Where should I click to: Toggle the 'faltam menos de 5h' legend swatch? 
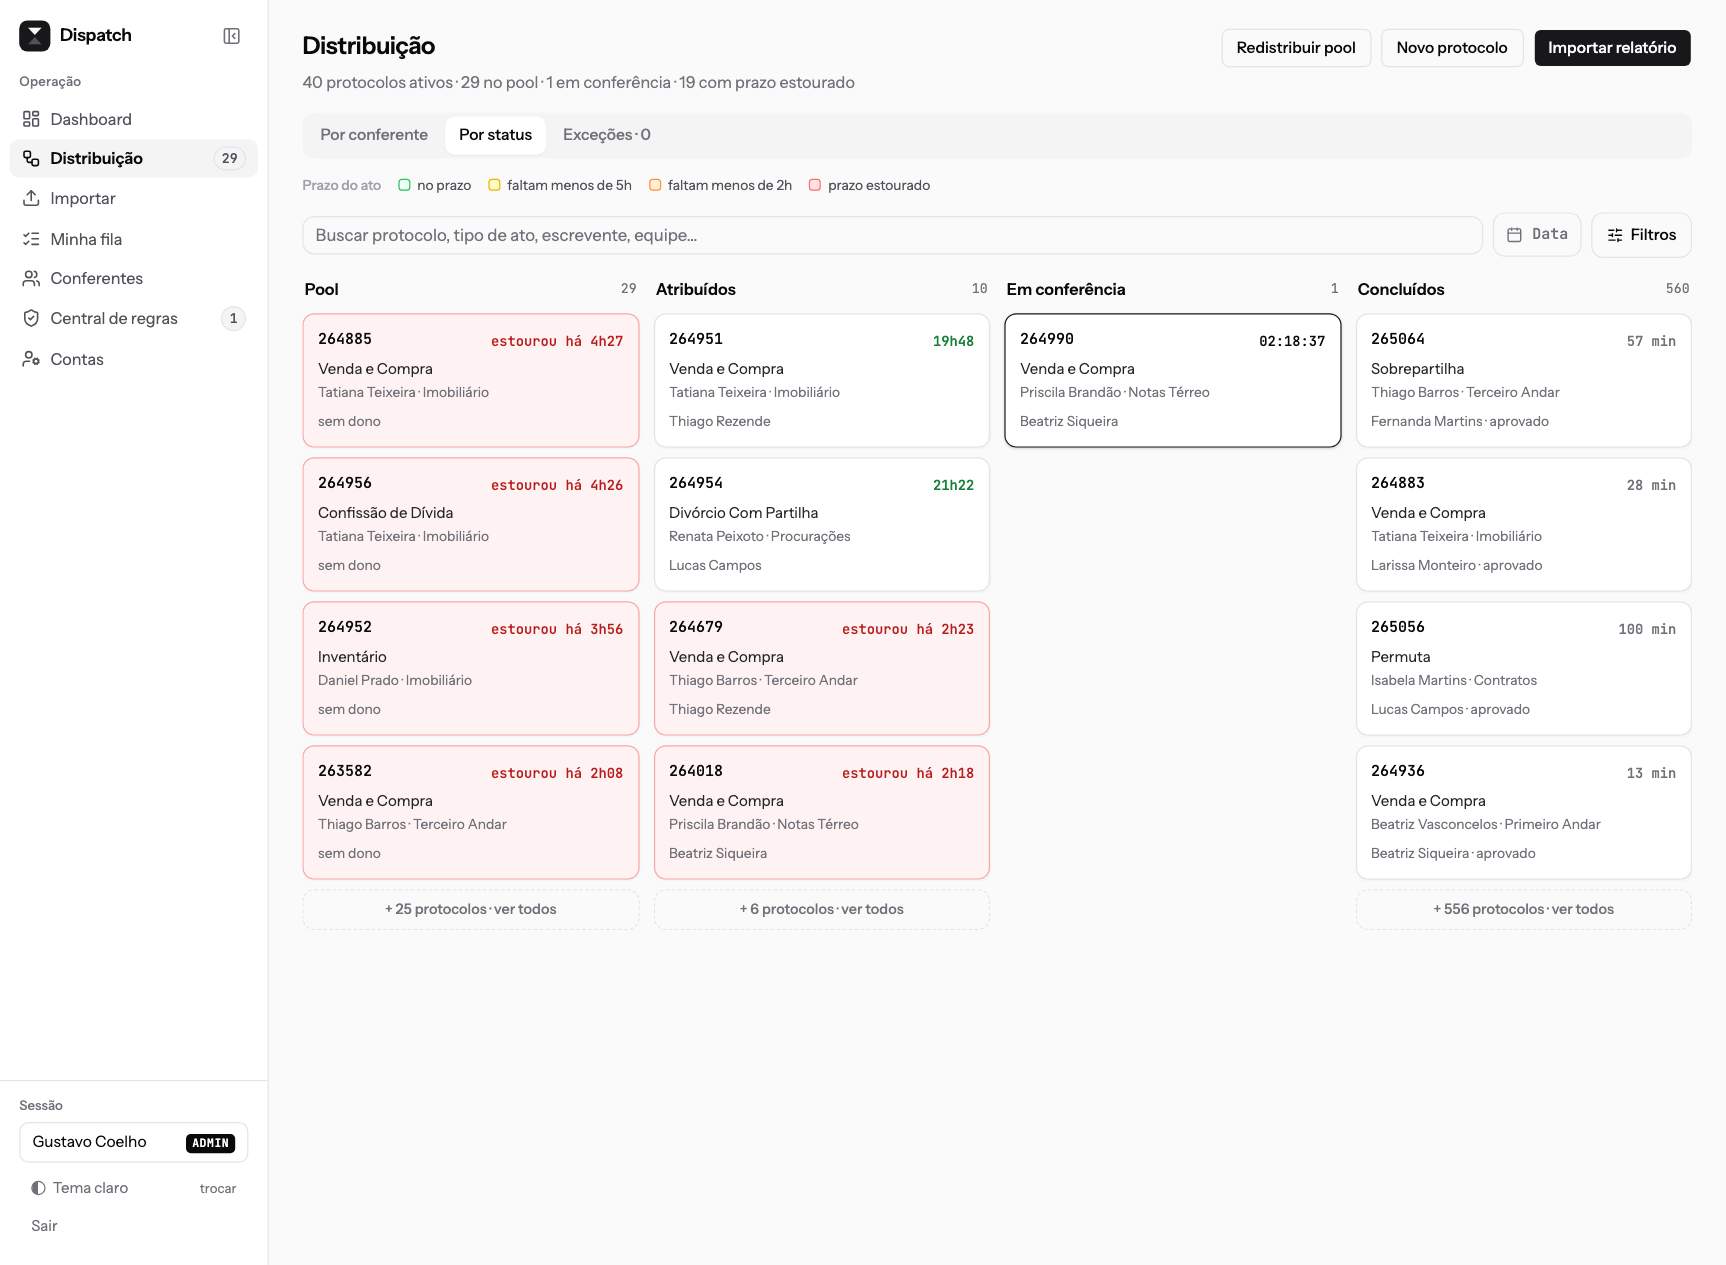coord(494,185)
